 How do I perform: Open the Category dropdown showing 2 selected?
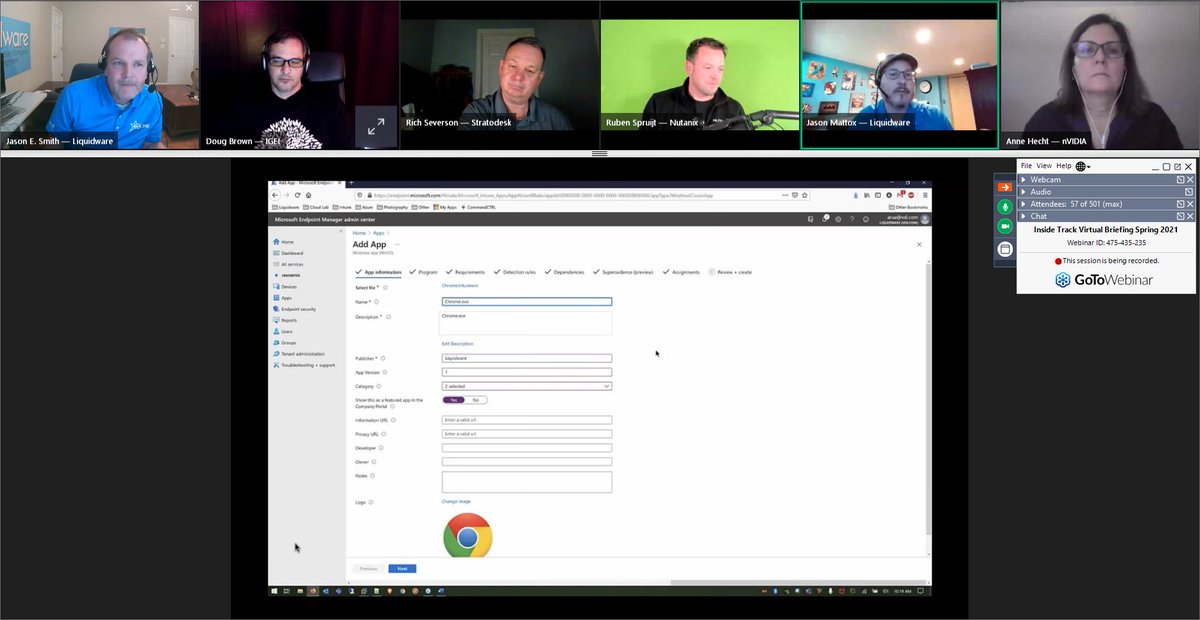(x=527, y=386)
